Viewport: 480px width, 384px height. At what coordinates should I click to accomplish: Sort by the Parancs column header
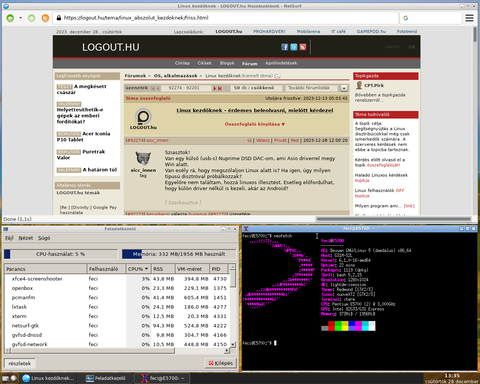(x=45, y=269)
